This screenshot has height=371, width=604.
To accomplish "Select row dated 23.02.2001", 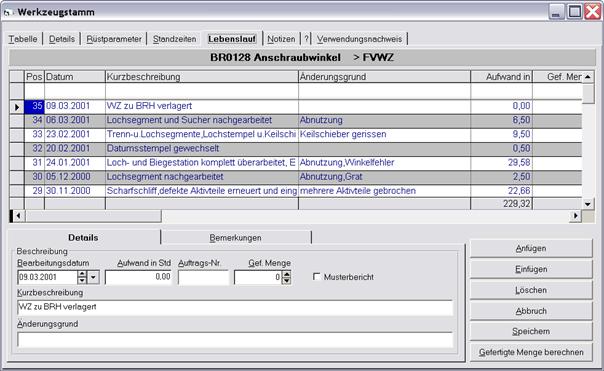I will [x=295, y=134].
